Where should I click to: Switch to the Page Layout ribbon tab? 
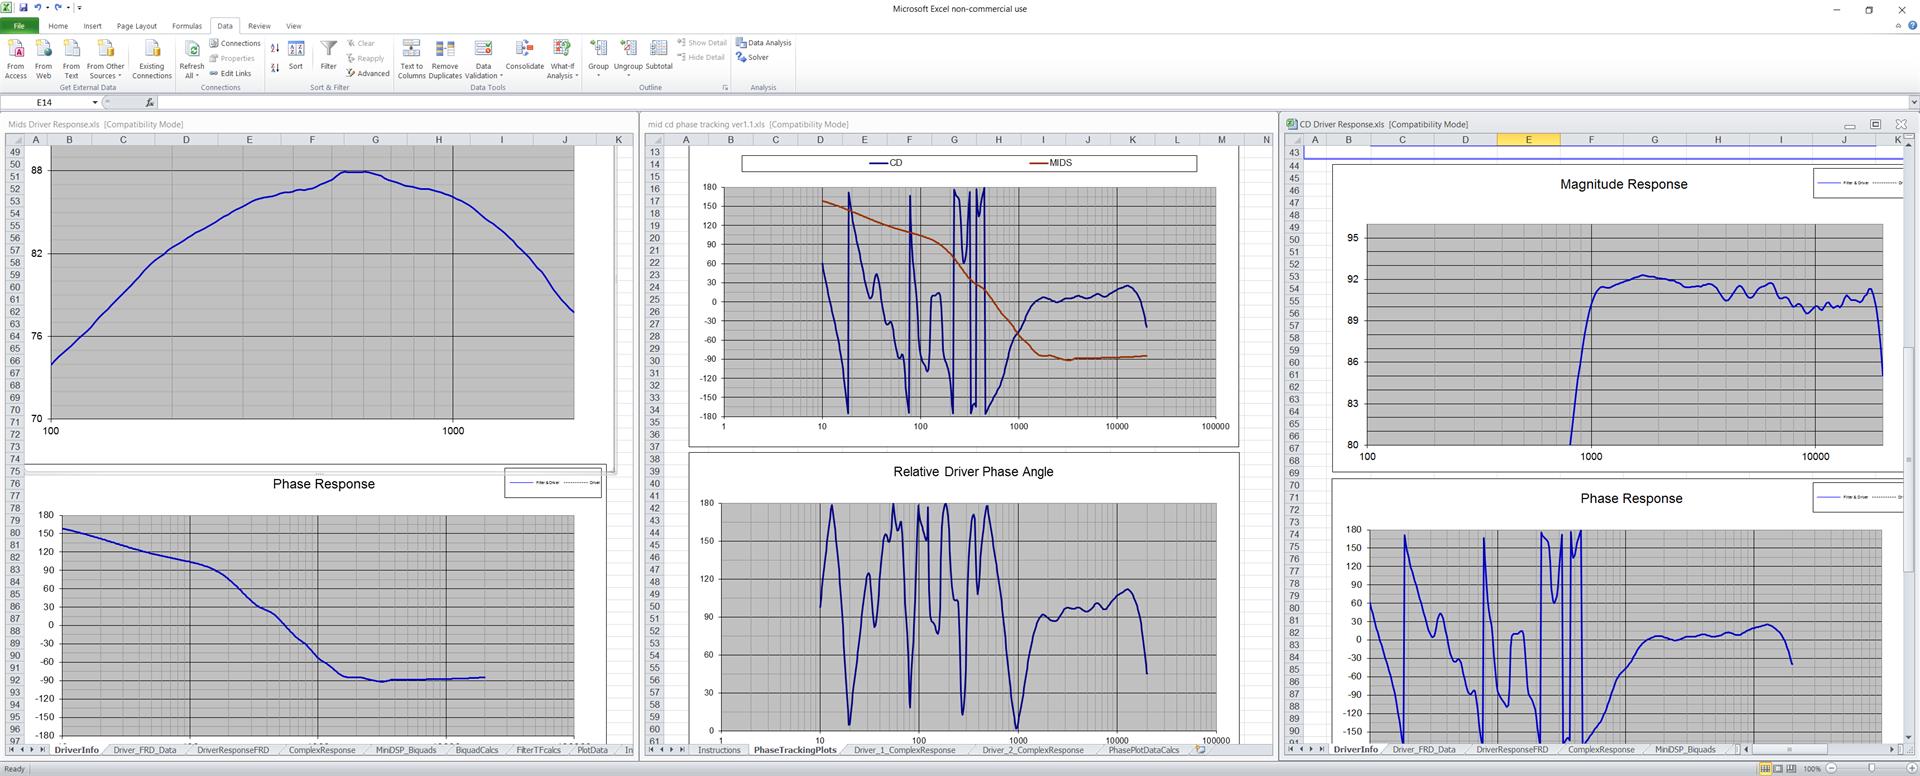pyautogui.click(x=136, y=26)
